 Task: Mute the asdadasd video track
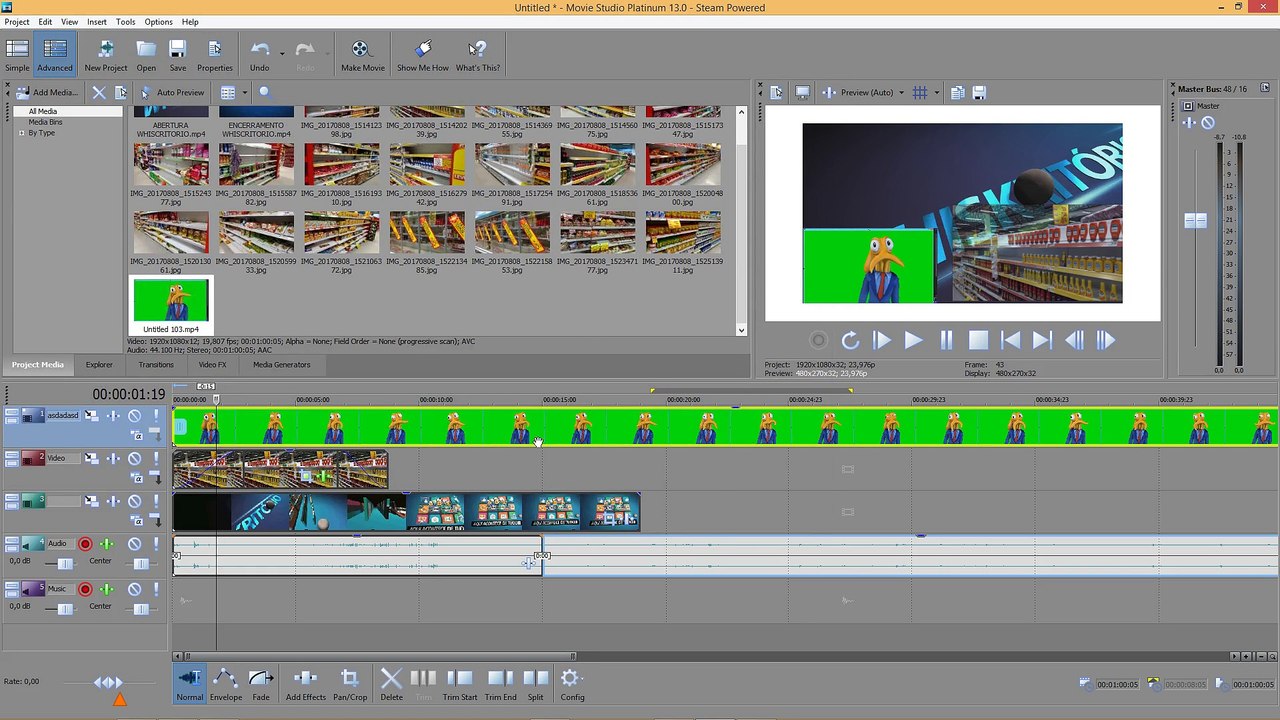tap(135, 415)
